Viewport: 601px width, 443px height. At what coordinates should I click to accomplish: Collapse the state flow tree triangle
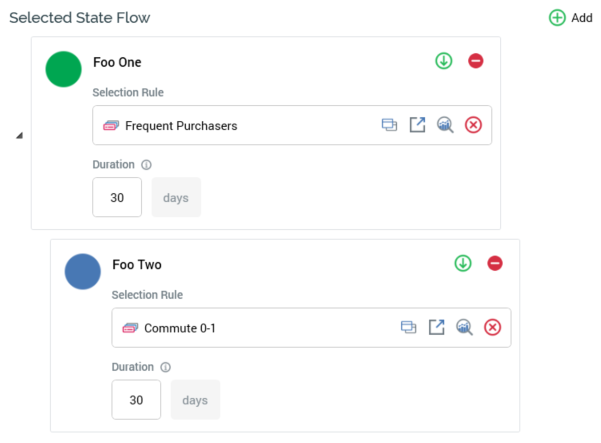coord(20,136)
